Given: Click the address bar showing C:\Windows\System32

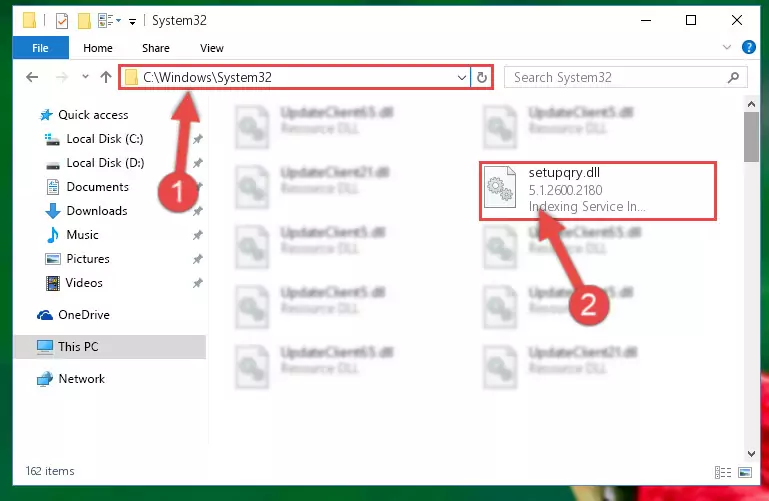Looking at the screenshot, I should [x=294, y=77].
